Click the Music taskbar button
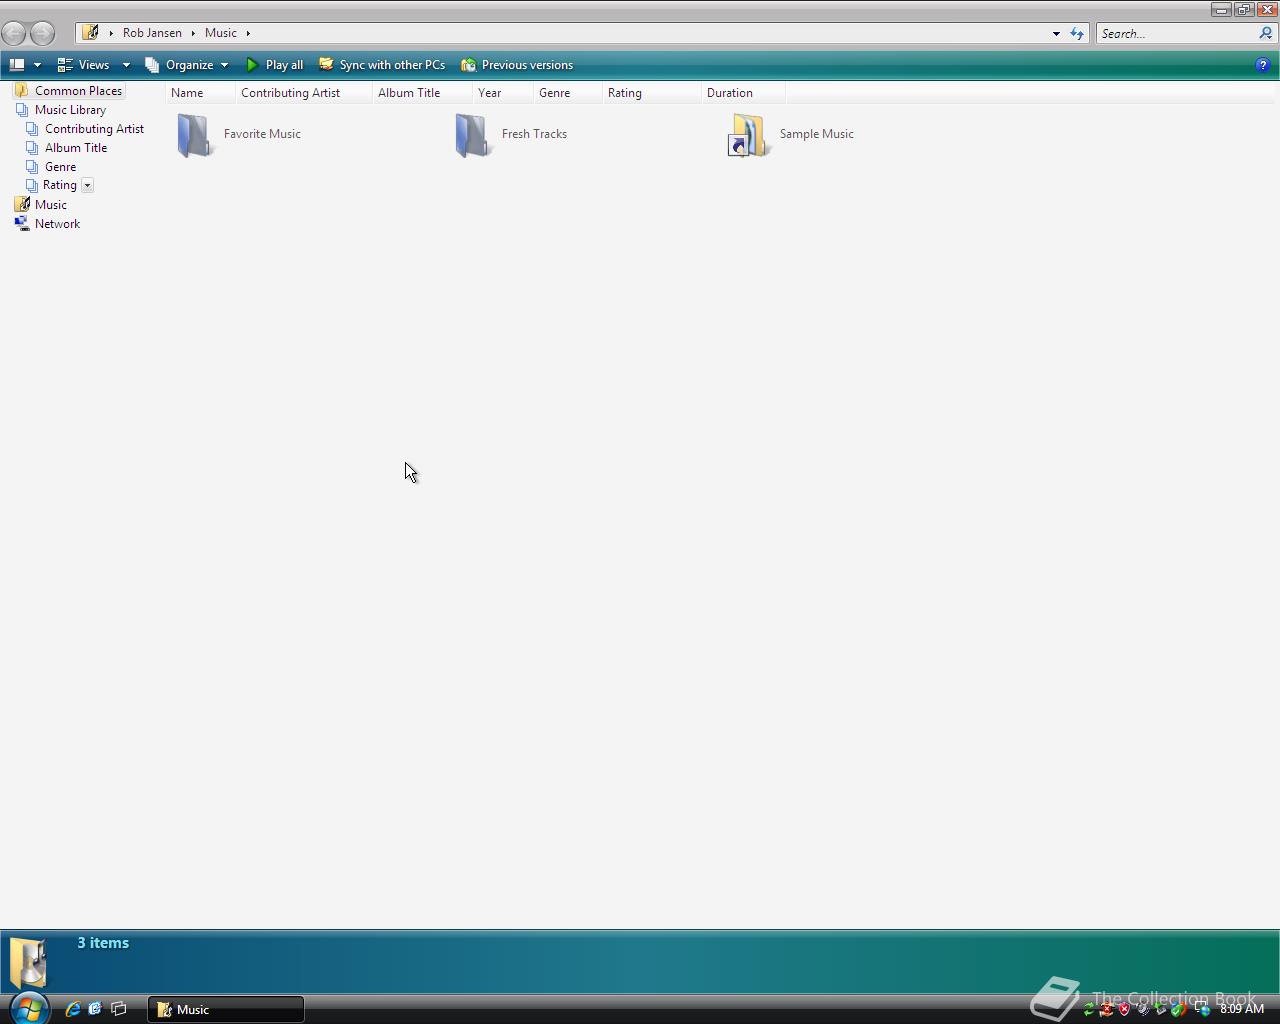Image resolution: width=1280 pixels, height=1024 pixels. pyautogui.click(x=226, y=1009)
